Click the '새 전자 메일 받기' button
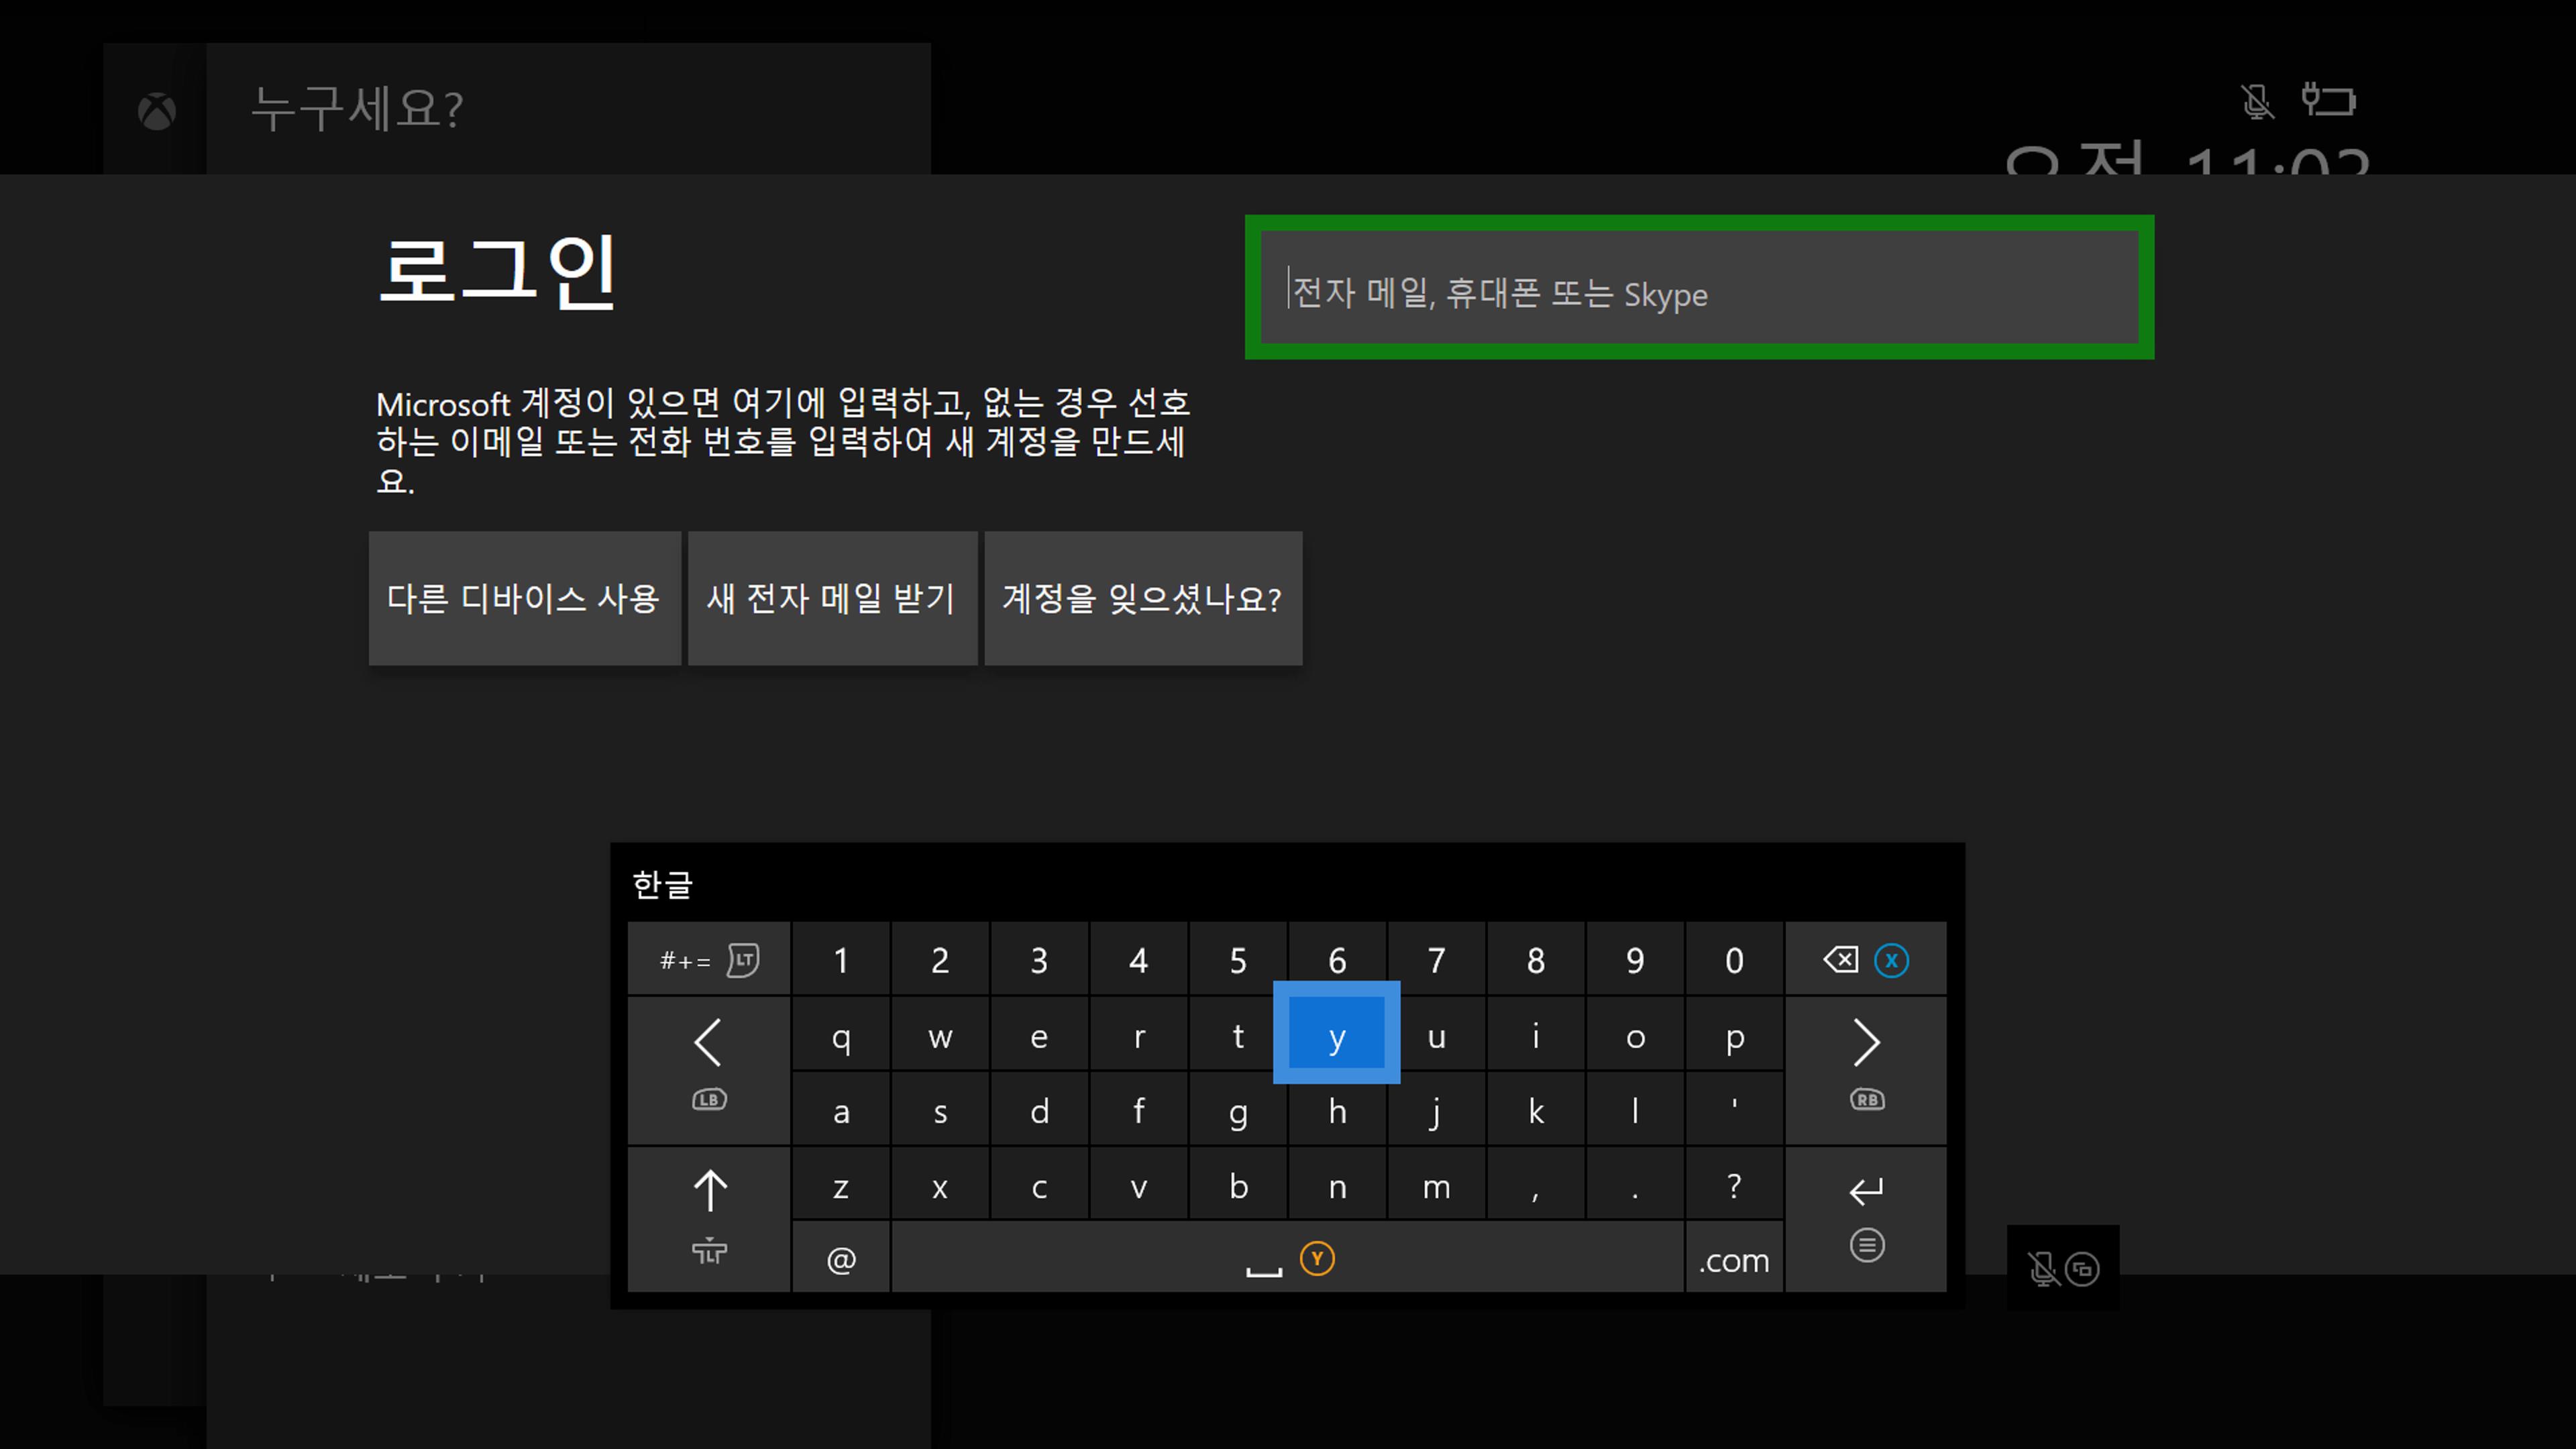2576x1449 pixels. click(x=832, y=598)
